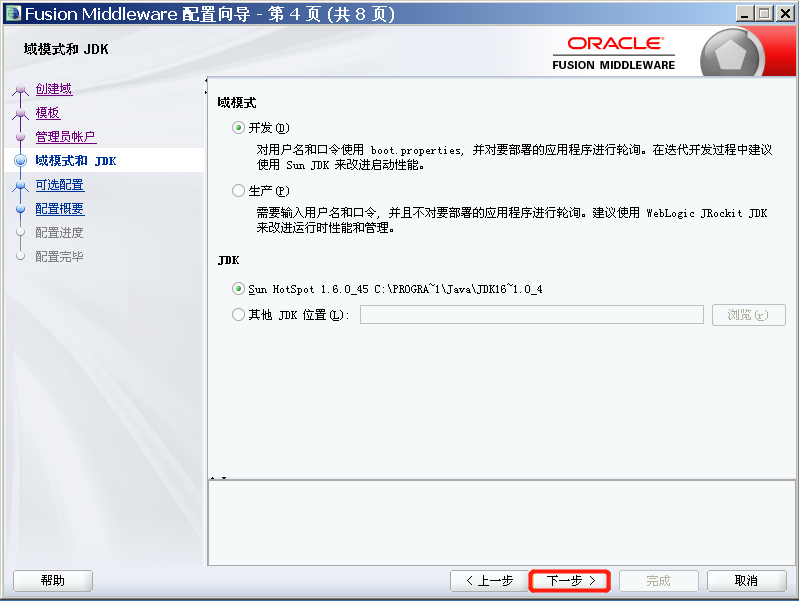Click the boot.properties development description text
Screen dimensions: 799x601
point(515,157)
